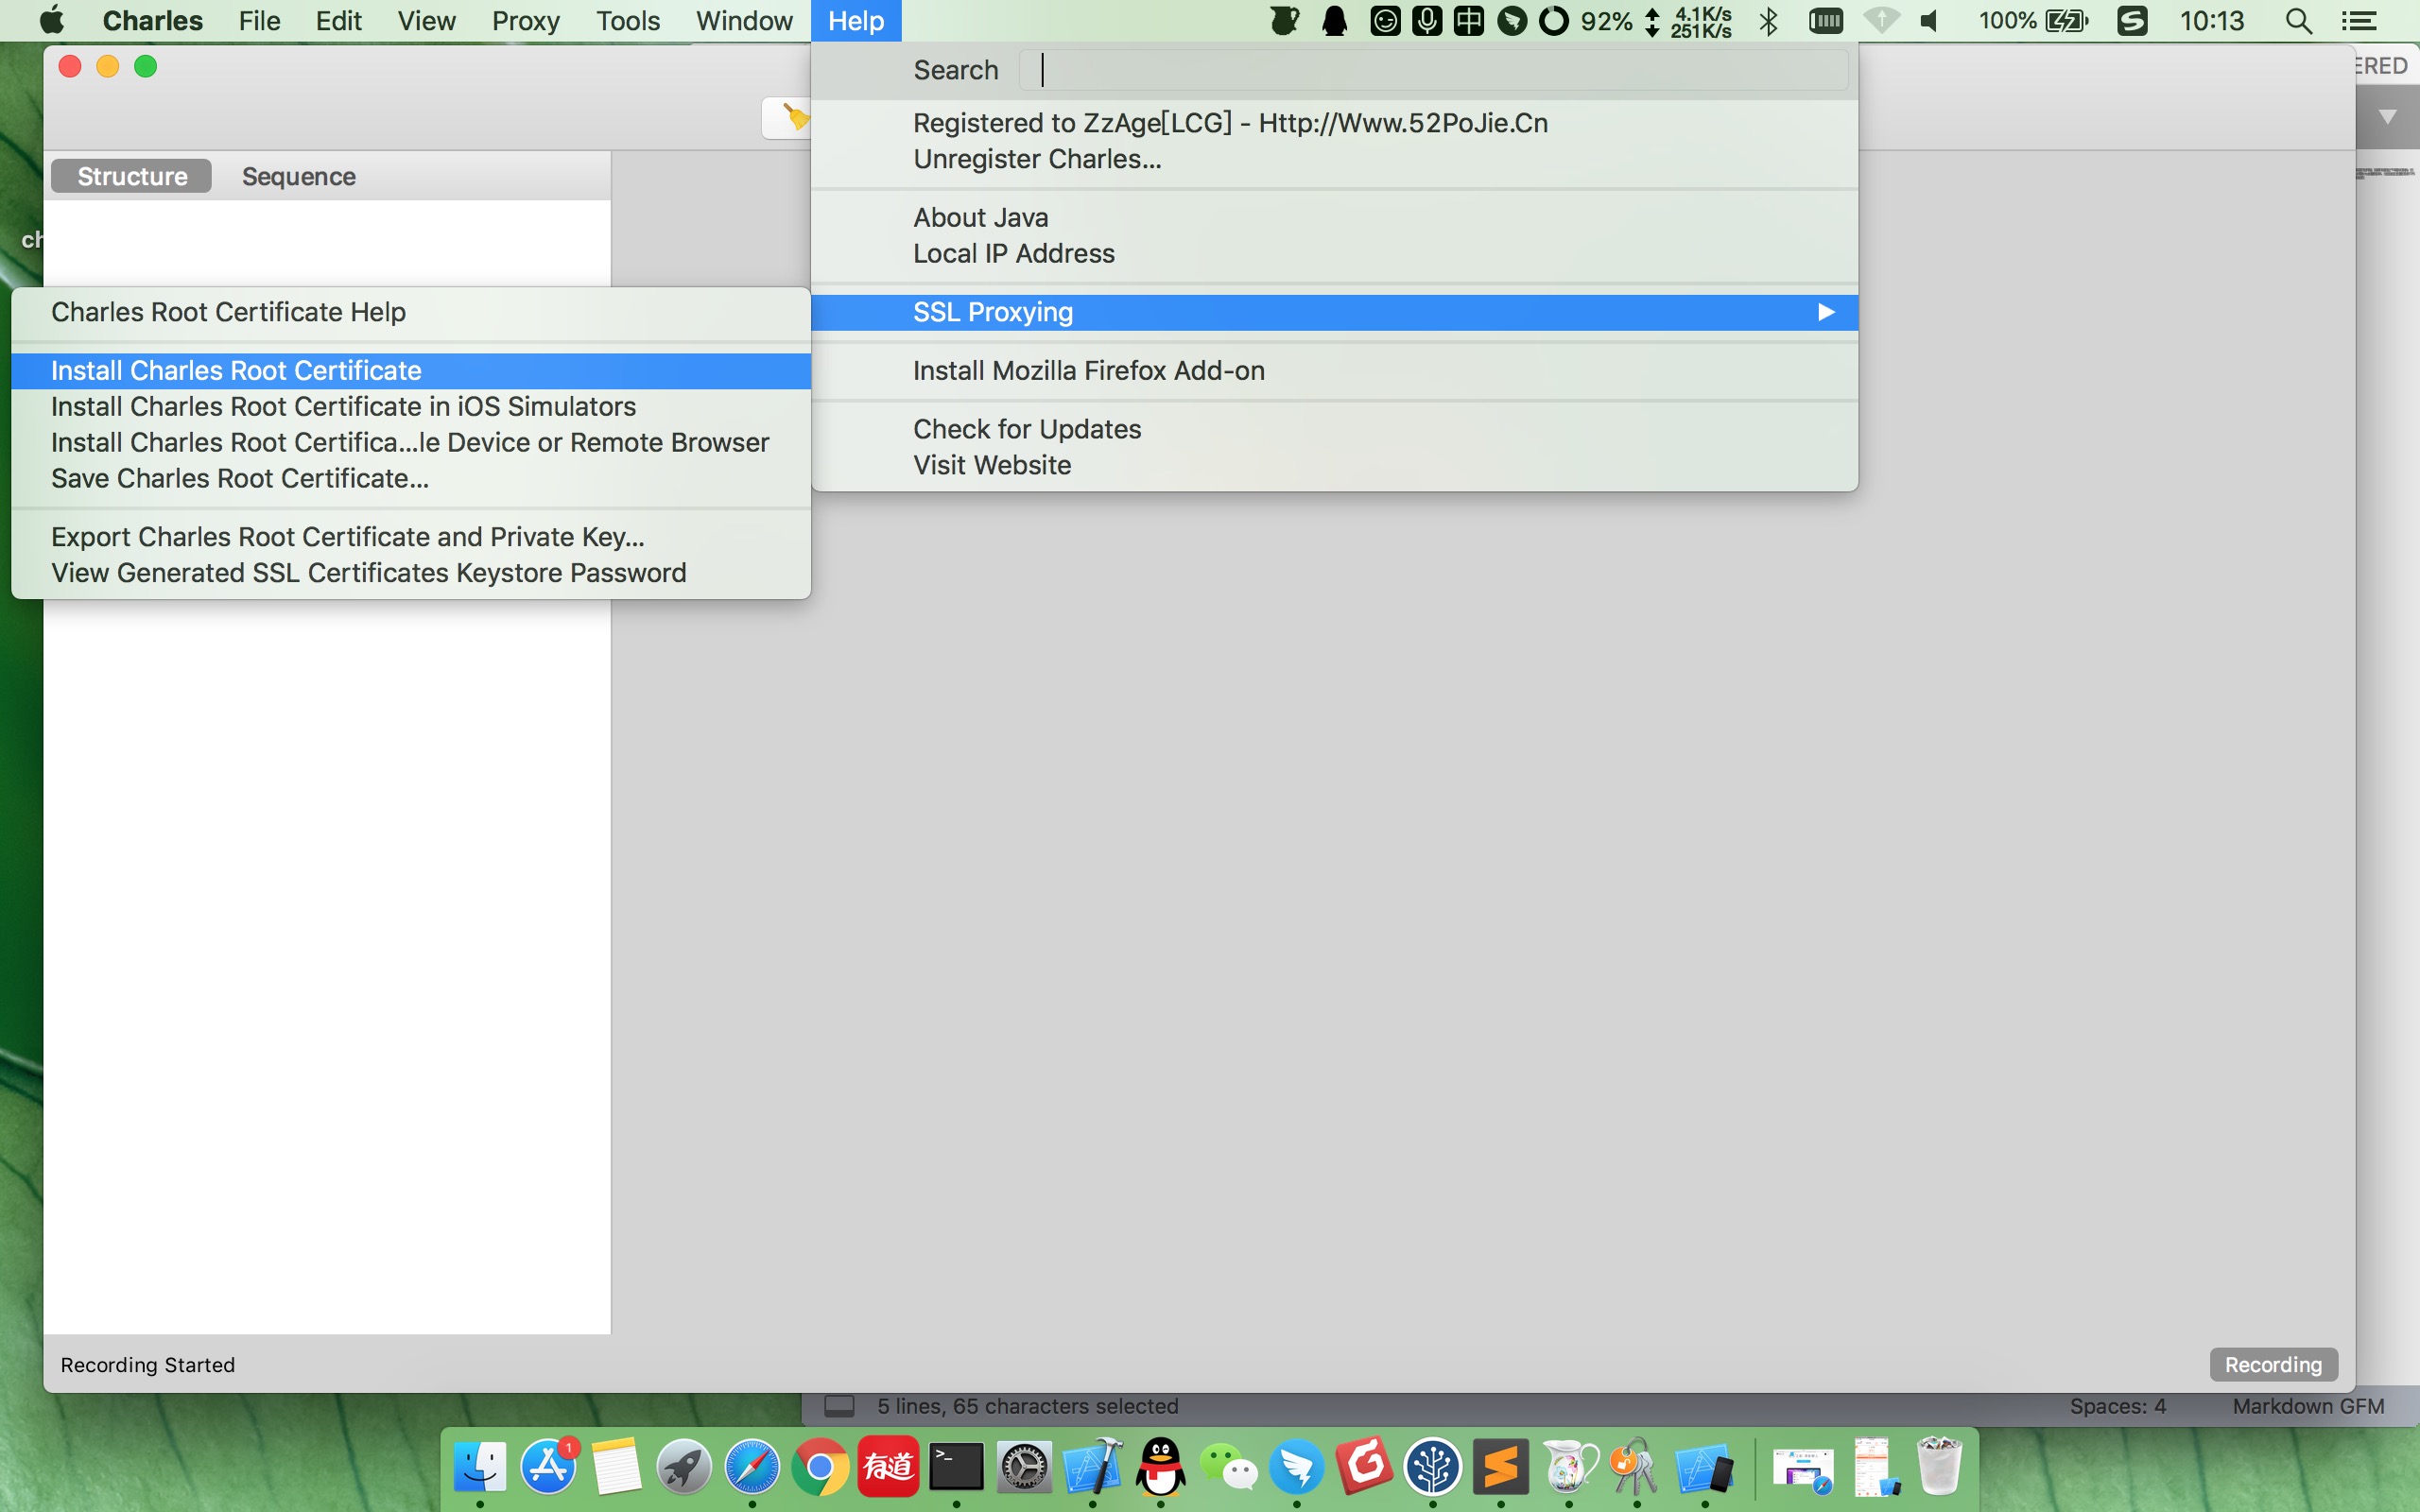Open the Charles application menu
Viewport: 2420px width, 1512px height.
tap(152, 21)
